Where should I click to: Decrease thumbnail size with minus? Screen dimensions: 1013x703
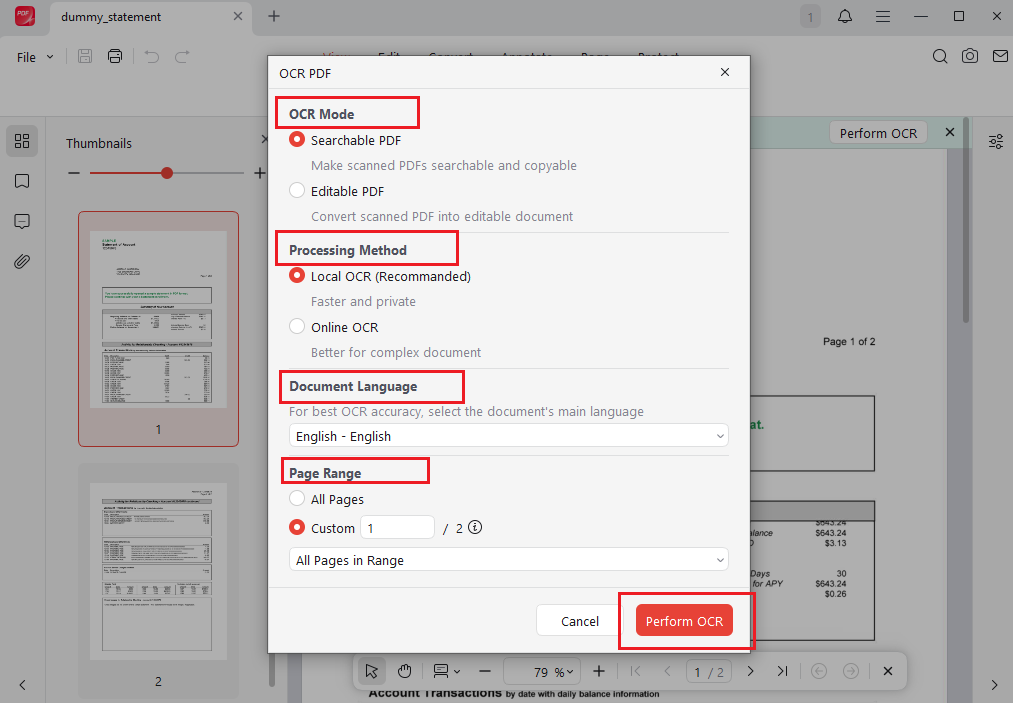point(74,173)
